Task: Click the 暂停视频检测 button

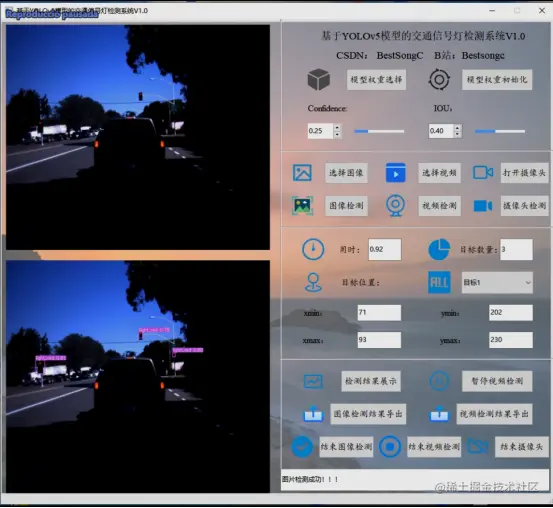Action: point(497,381)
